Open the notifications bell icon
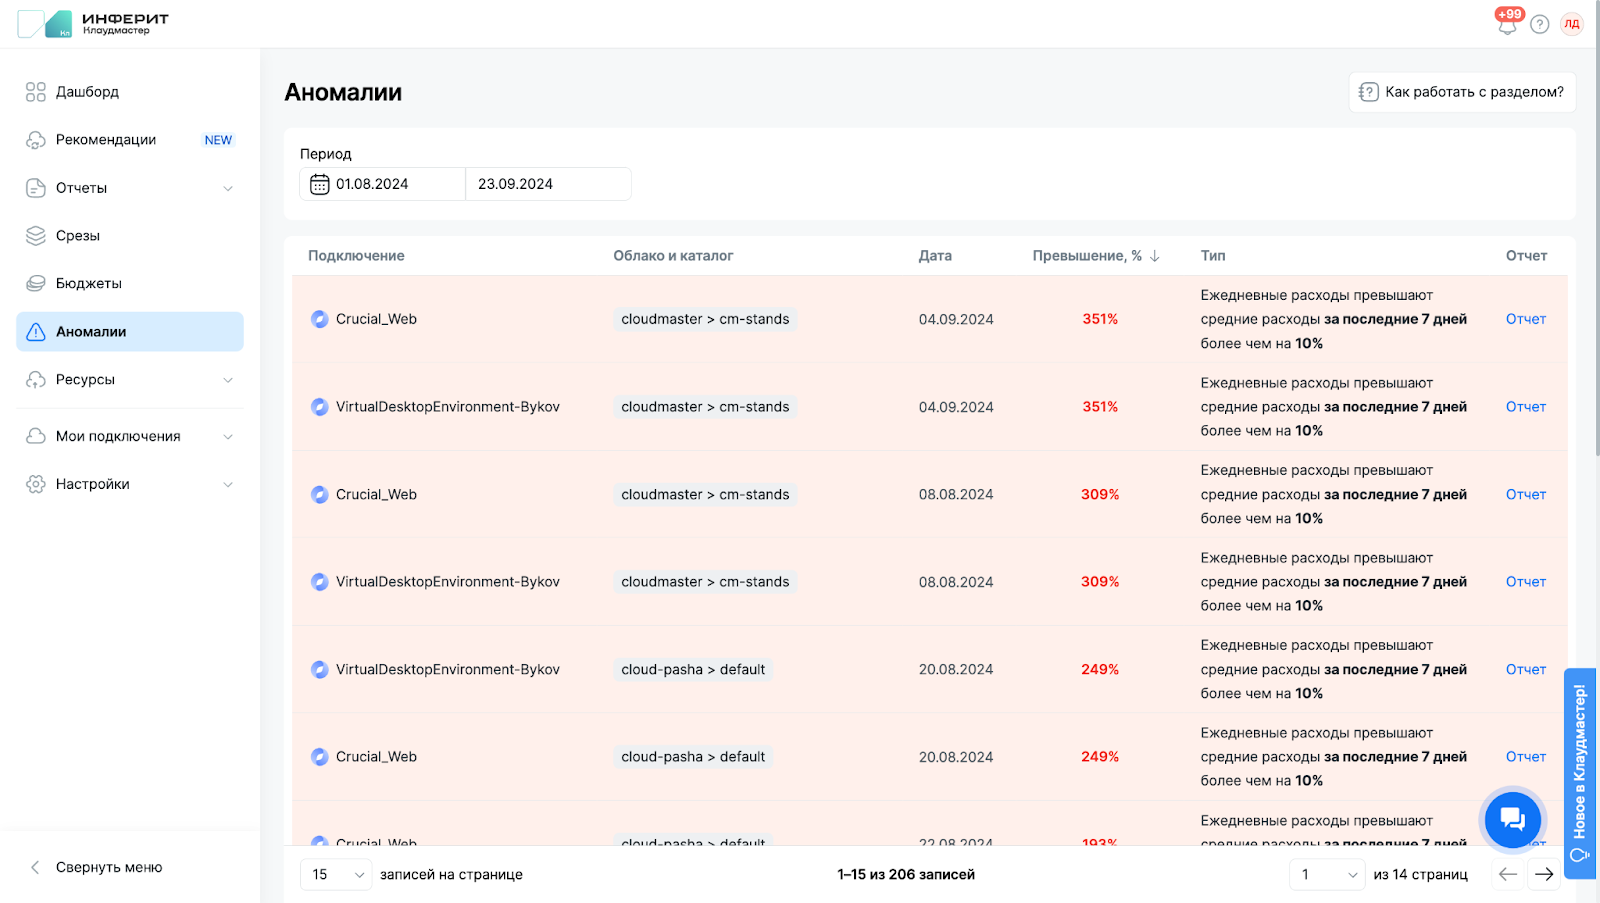1600x903 pixels. pyautogui.click(x=1507, y=25)
